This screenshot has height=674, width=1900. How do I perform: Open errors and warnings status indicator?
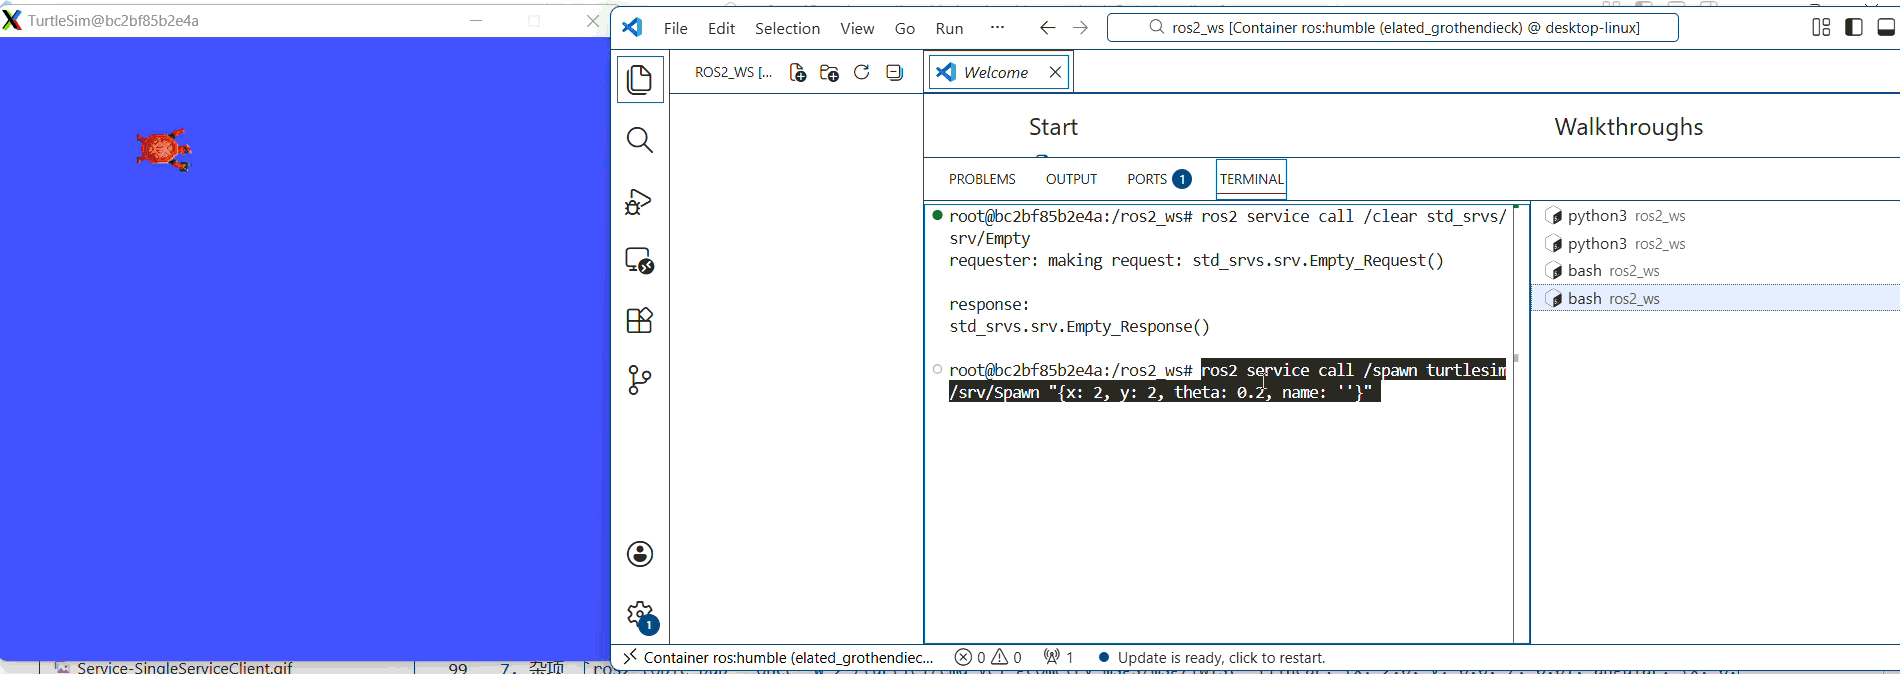tap(988, 657)
